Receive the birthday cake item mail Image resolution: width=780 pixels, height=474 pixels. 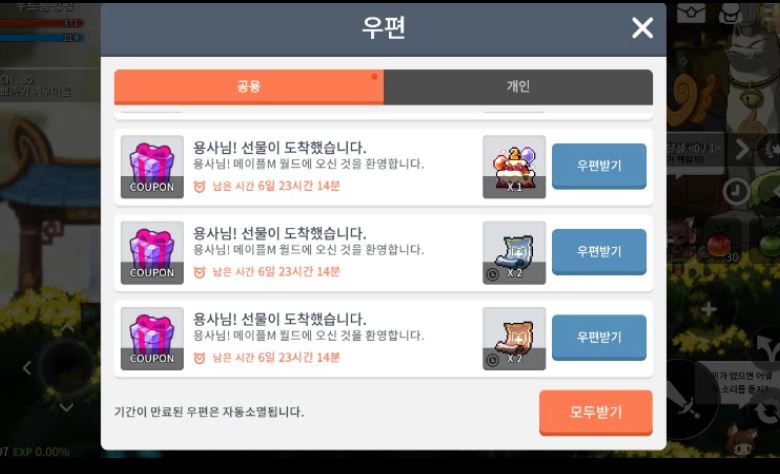[x=599, y=166]
